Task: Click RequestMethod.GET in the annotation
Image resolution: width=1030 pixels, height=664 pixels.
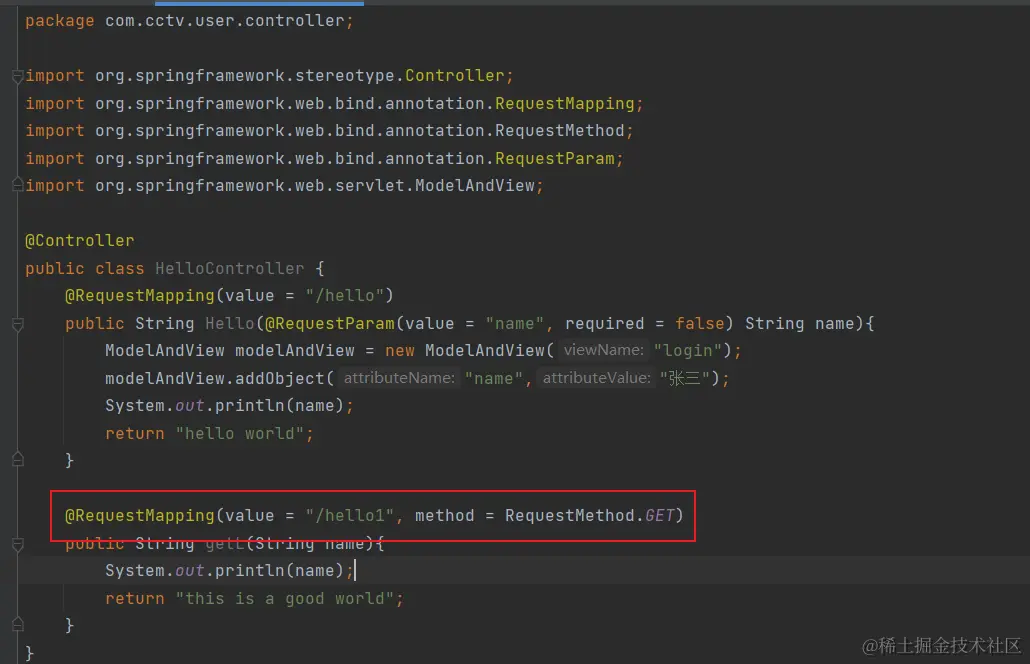Action: pos(589,516)
